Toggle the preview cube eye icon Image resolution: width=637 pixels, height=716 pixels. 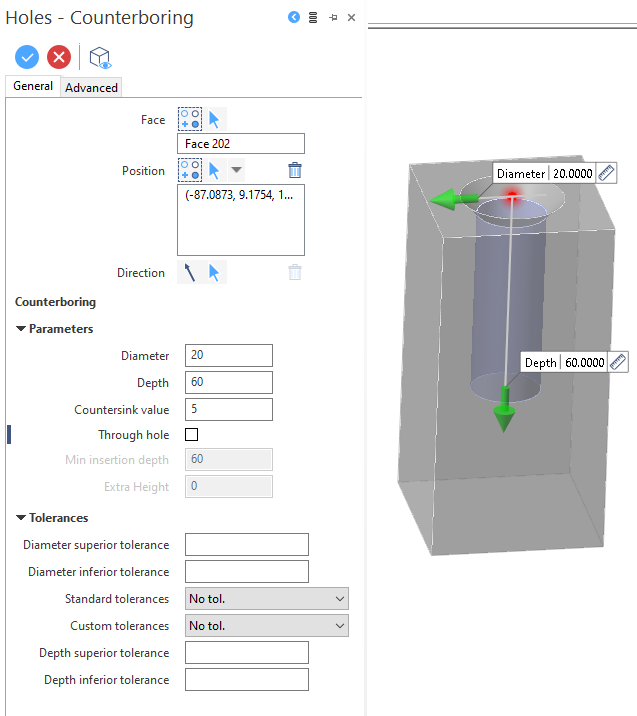pos(100,58)
